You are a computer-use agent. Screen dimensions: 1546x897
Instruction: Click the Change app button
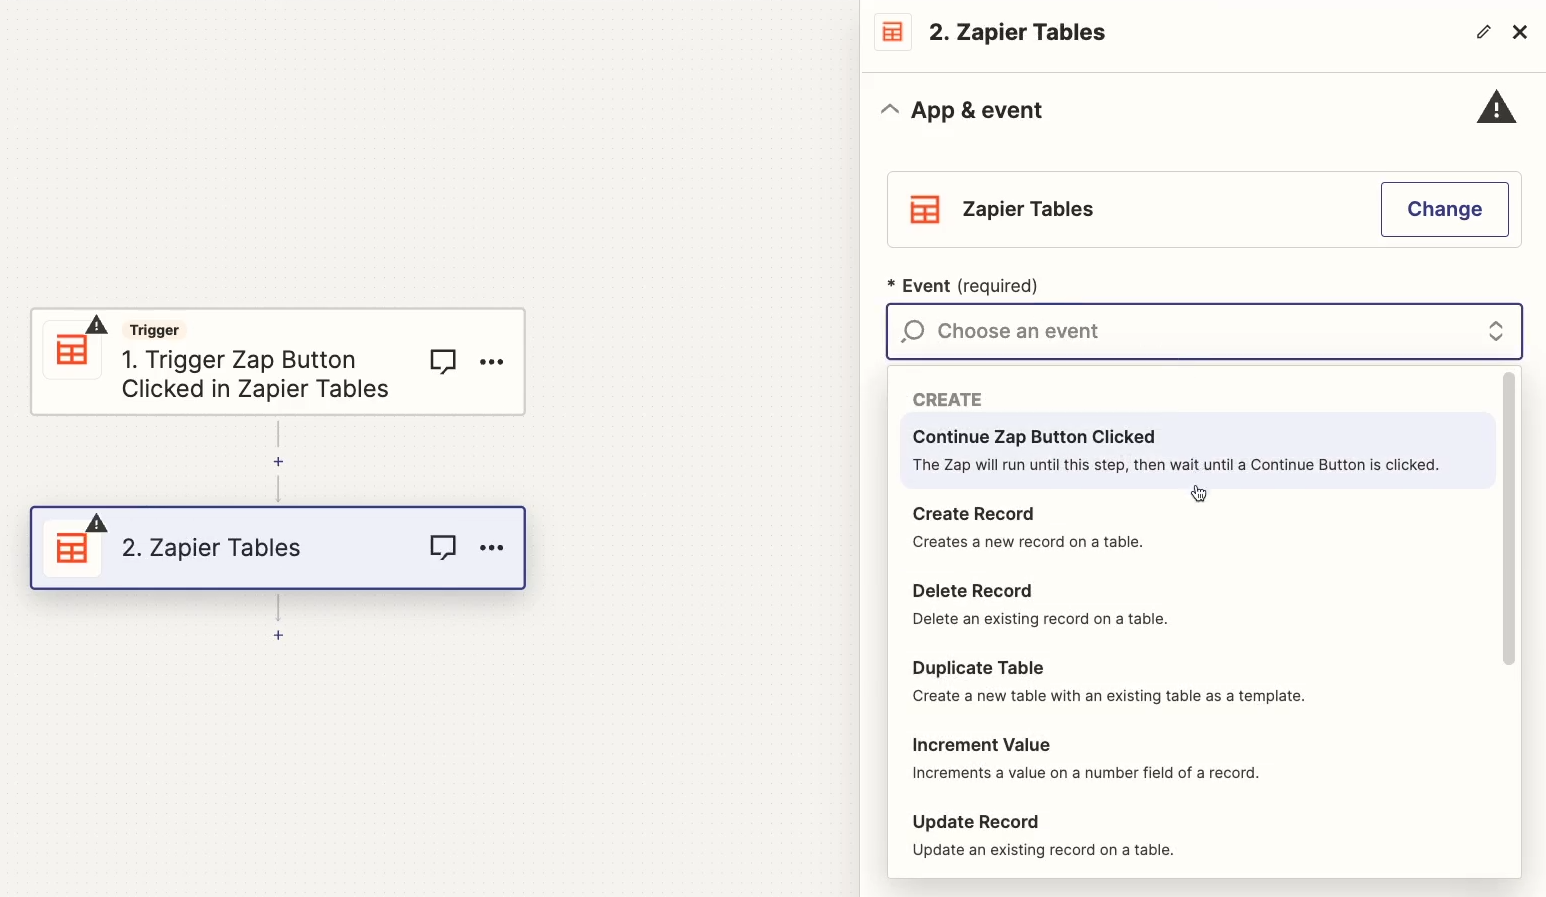pos(1445,209)
